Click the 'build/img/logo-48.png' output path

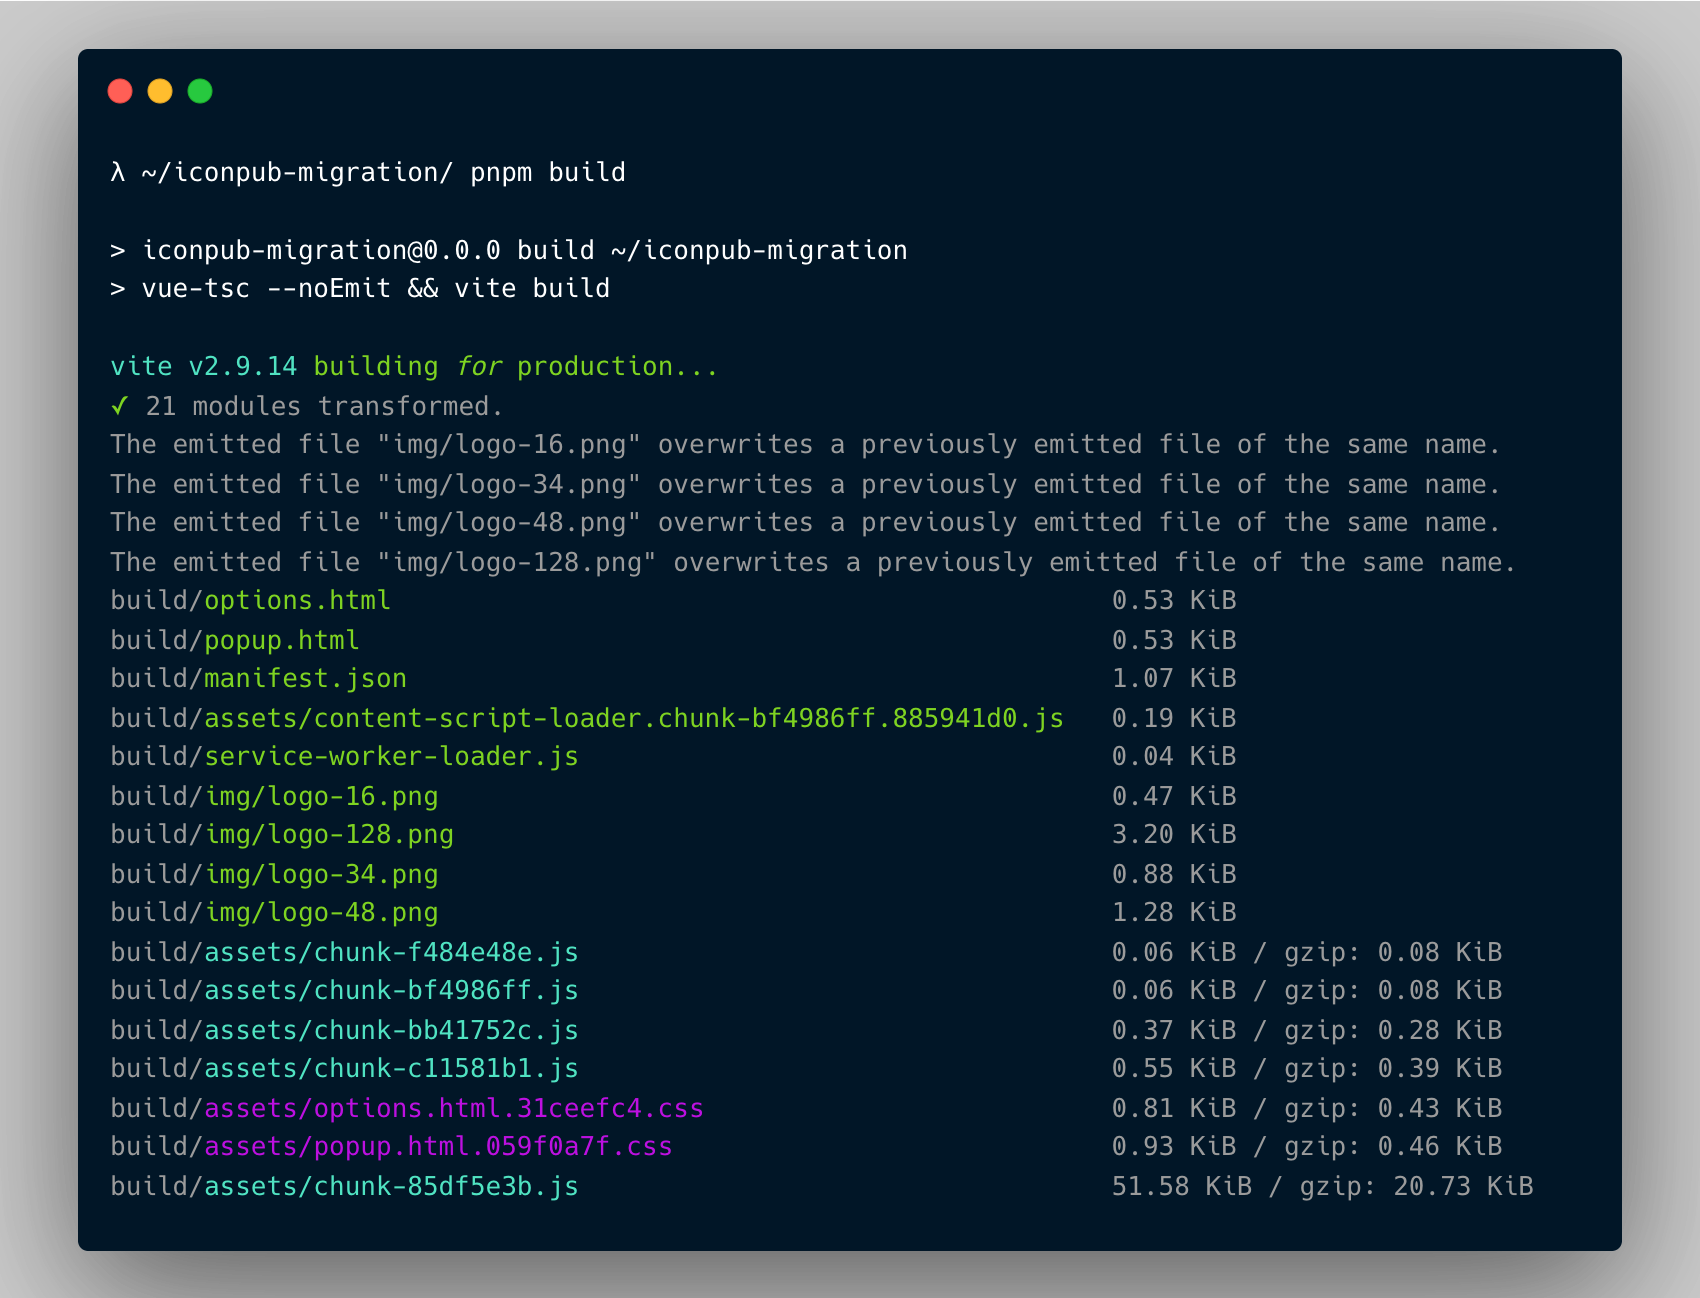click(274, 912)
